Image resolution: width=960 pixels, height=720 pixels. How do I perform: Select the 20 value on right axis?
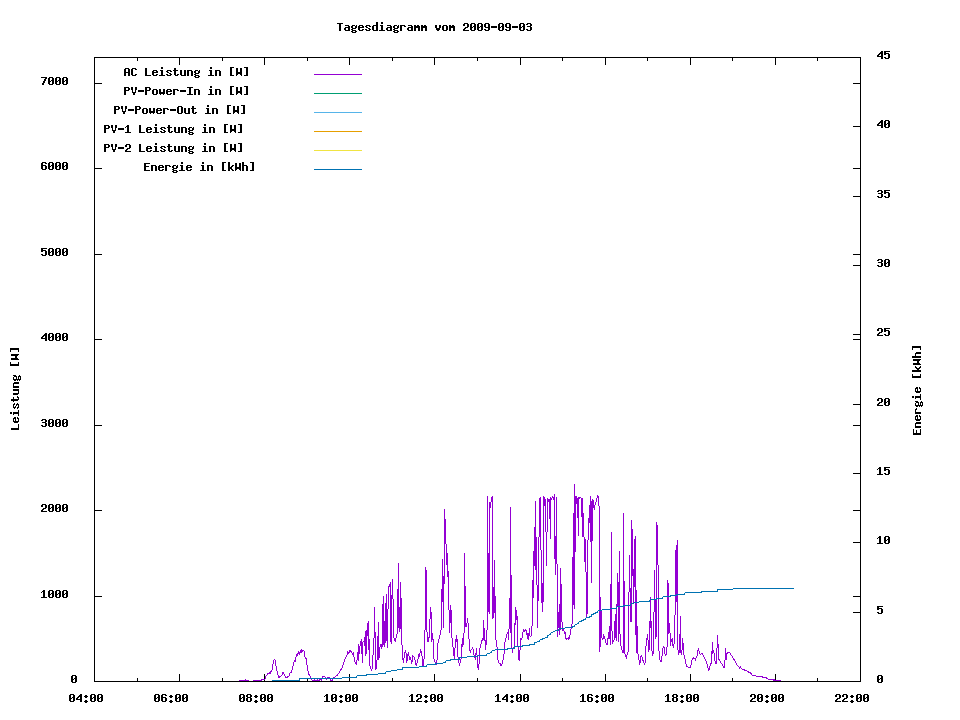point(883,403)
